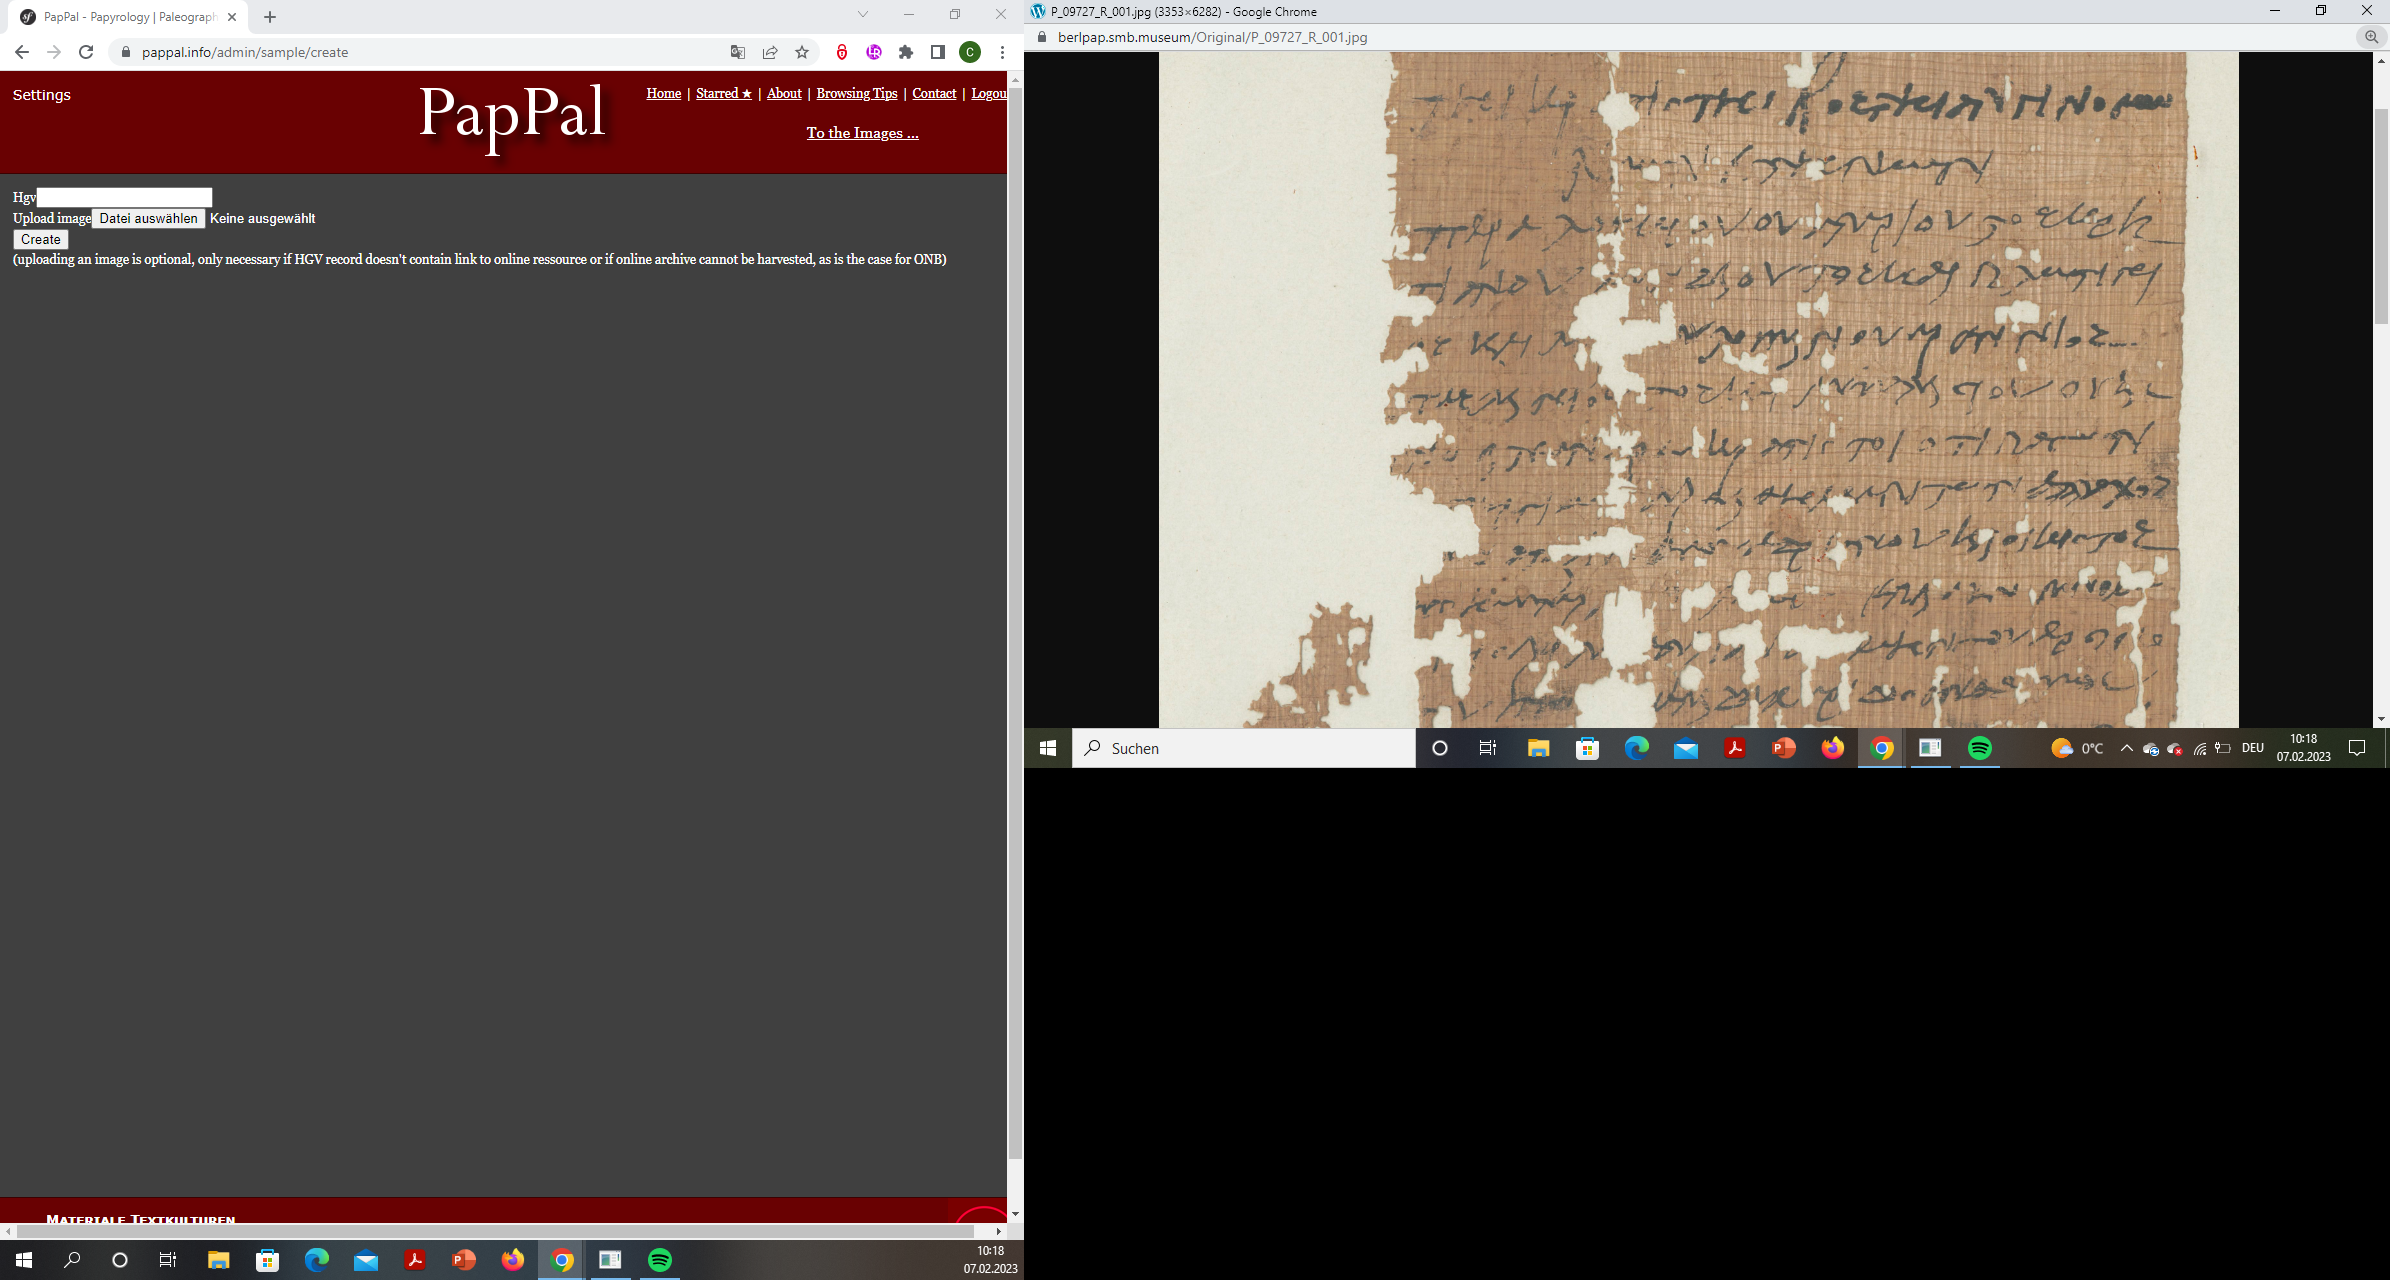View site info lock icon for pappal.info

coord(126,52)
